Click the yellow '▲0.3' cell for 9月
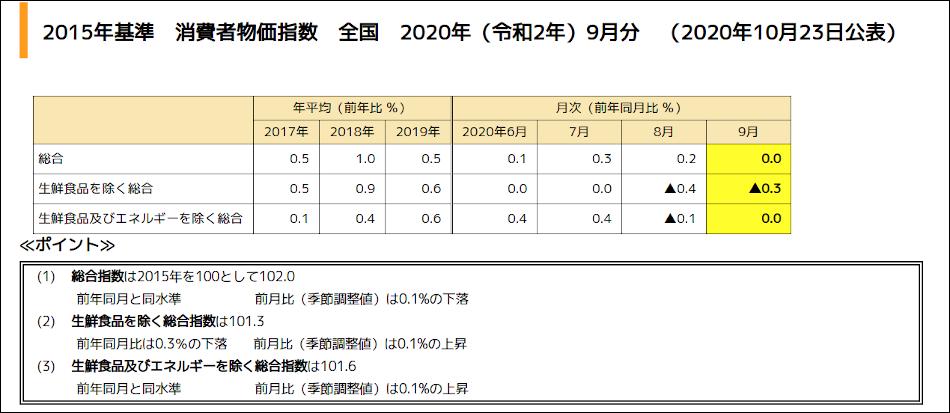 (x=749, y=189)
